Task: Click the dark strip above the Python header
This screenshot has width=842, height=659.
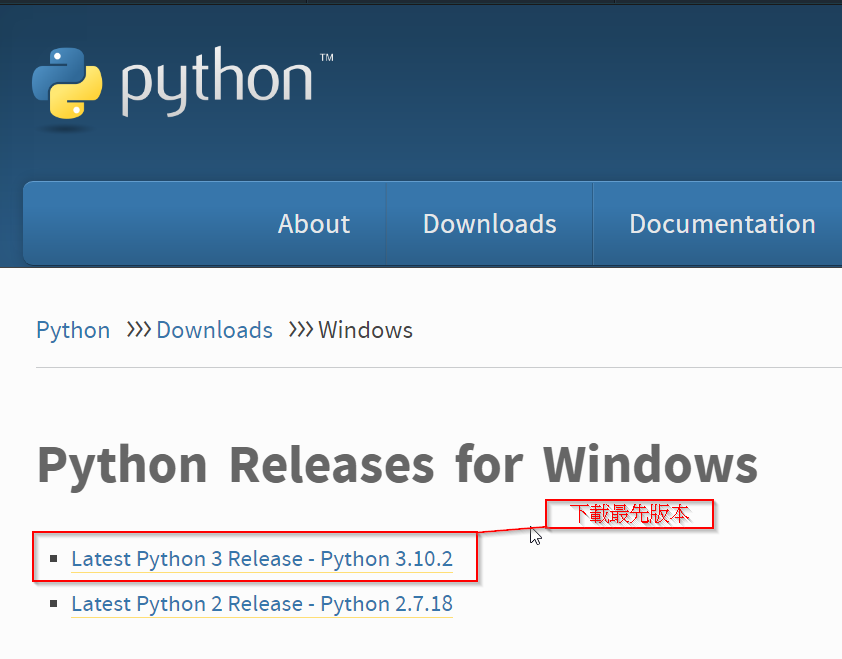Action: tap(420, 3)
